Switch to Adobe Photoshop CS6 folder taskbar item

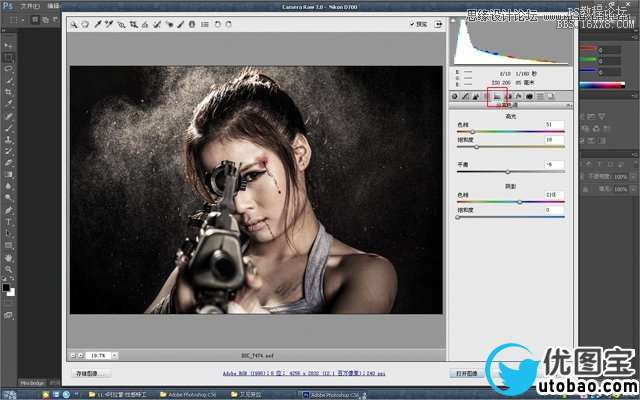189,395
